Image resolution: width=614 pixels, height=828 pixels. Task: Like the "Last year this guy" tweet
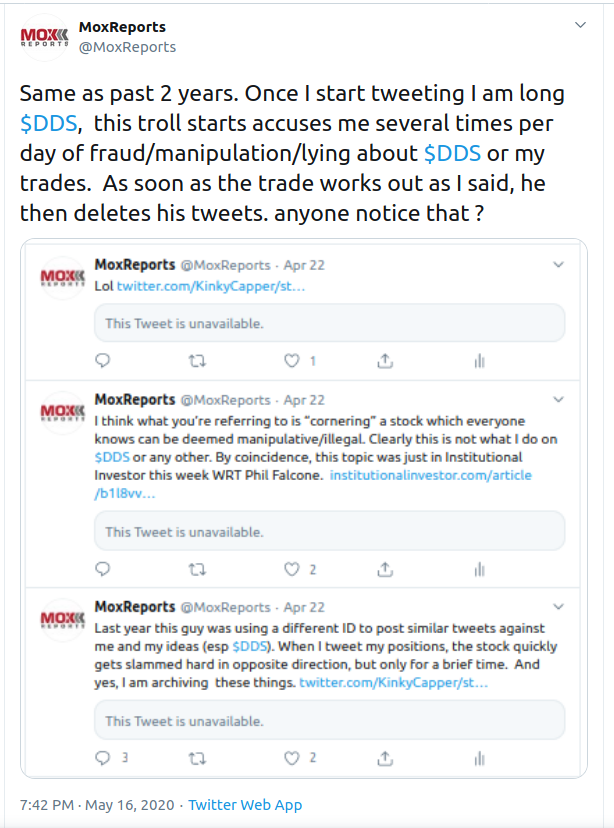pos(292,757)
